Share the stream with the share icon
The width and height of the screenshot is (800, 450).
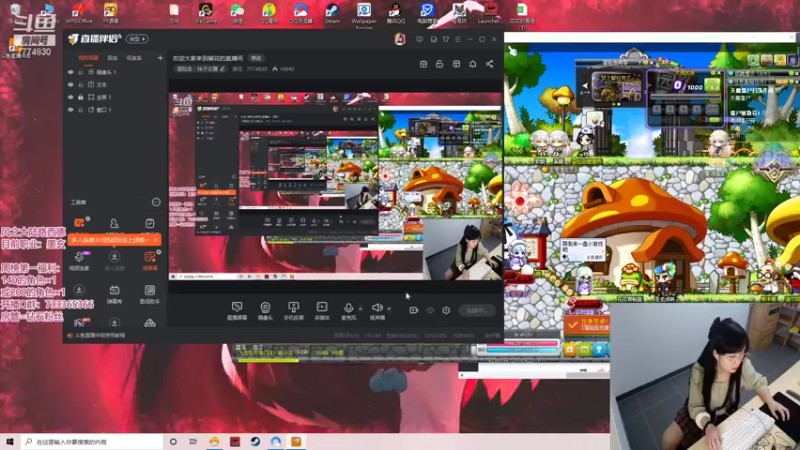pos(489,64)
